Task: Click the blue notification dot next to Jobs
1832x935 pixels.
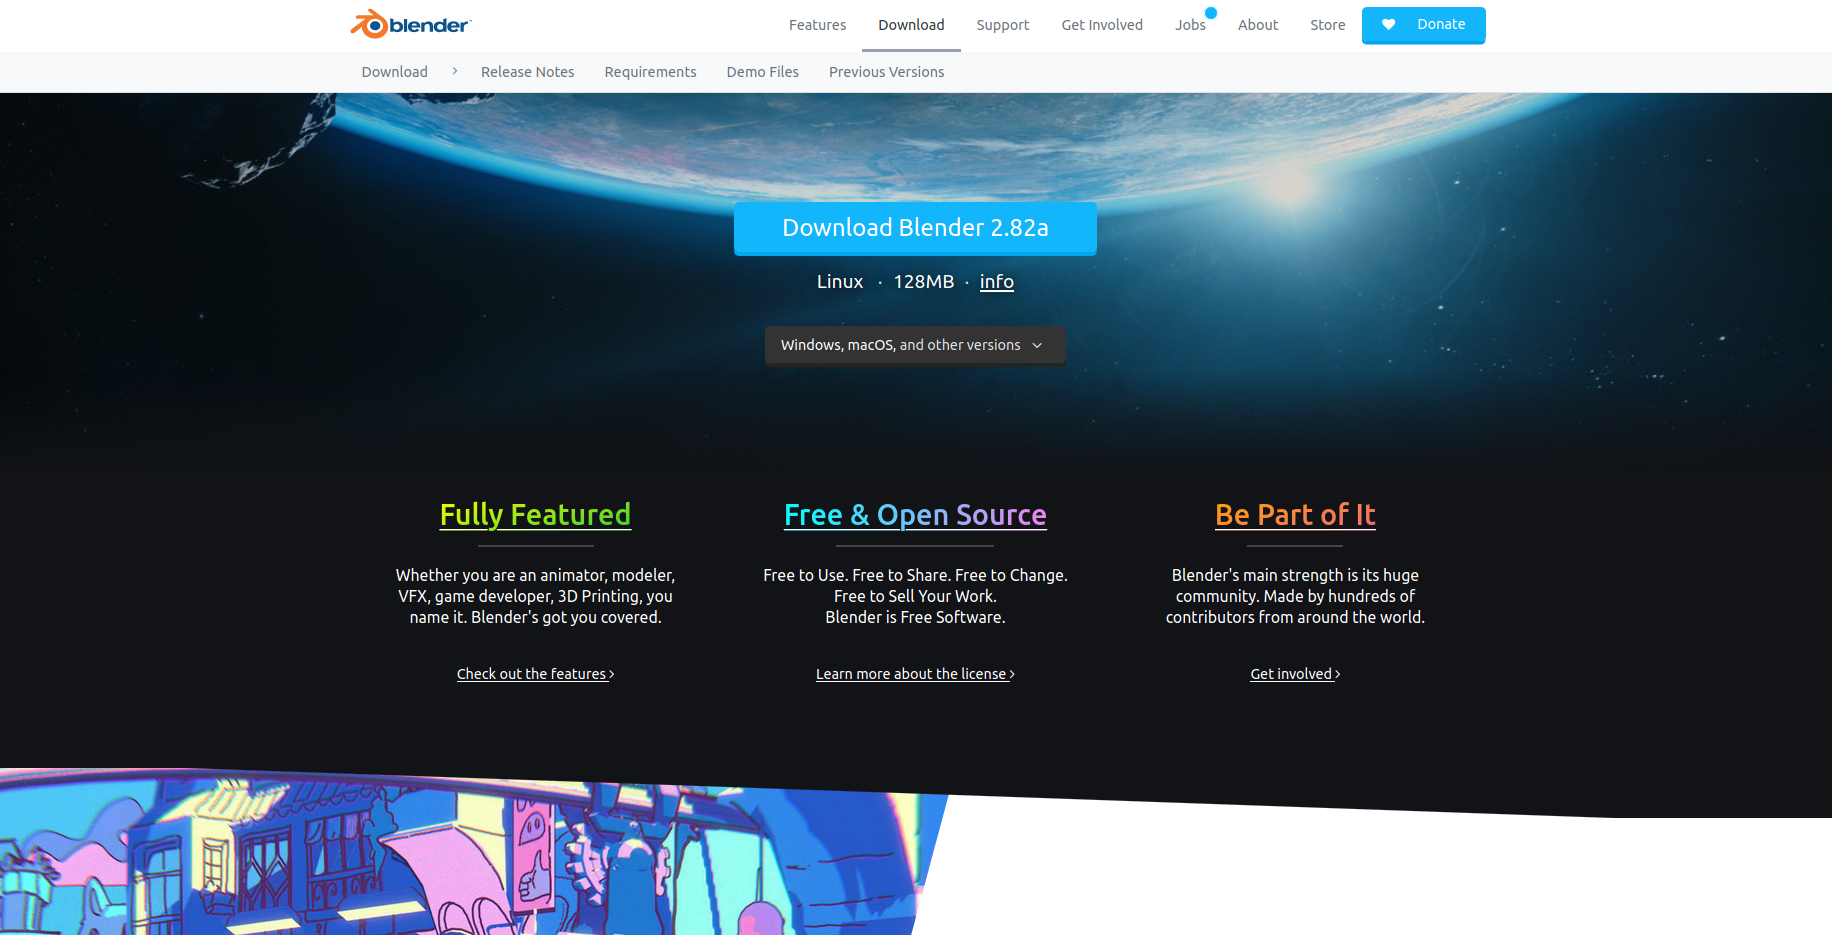Action: tap(1211, 13)
